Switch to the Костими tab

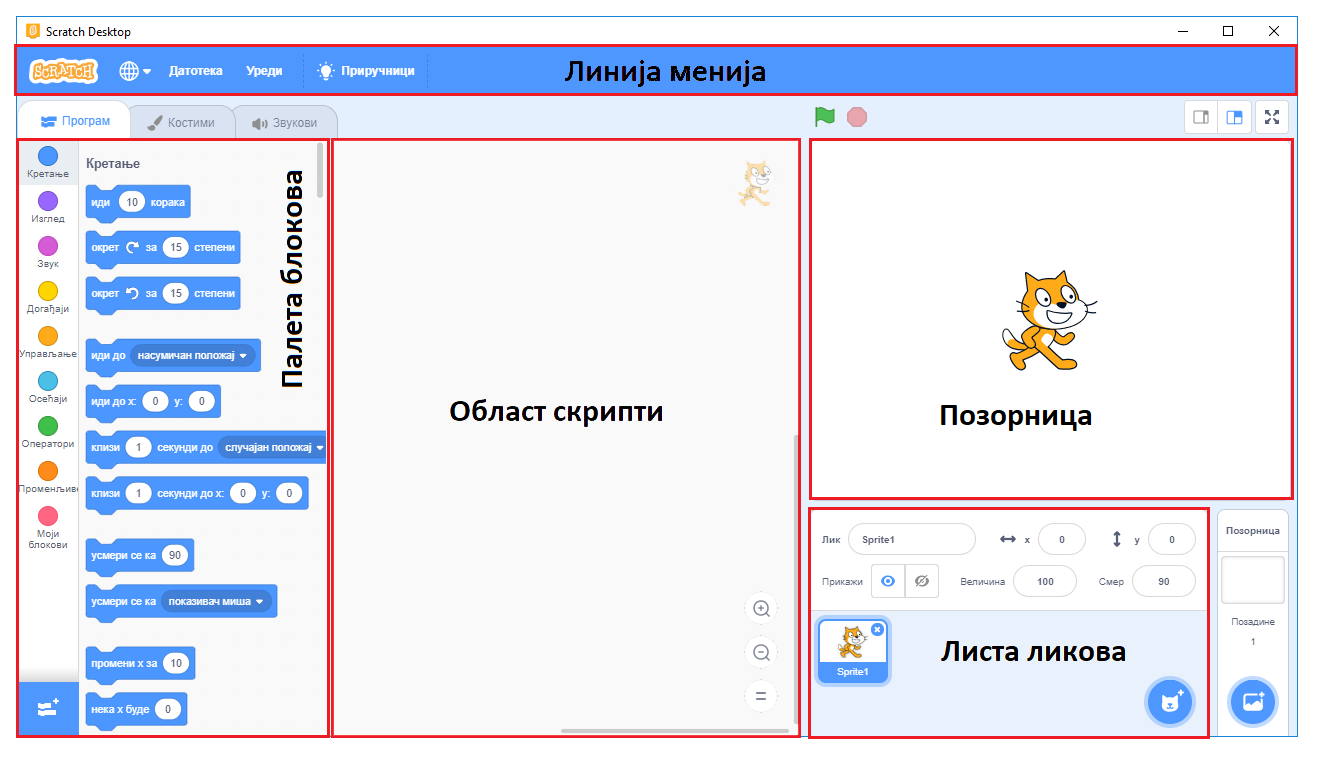182,123
